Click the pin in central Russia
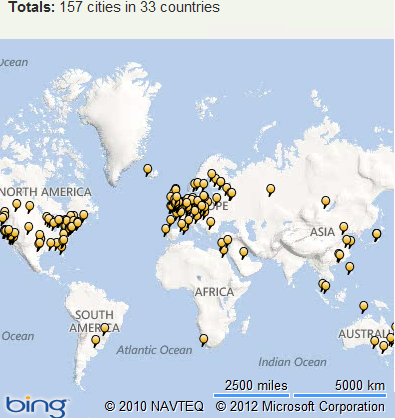Screen dimensions: 395x420 point(271,190)
